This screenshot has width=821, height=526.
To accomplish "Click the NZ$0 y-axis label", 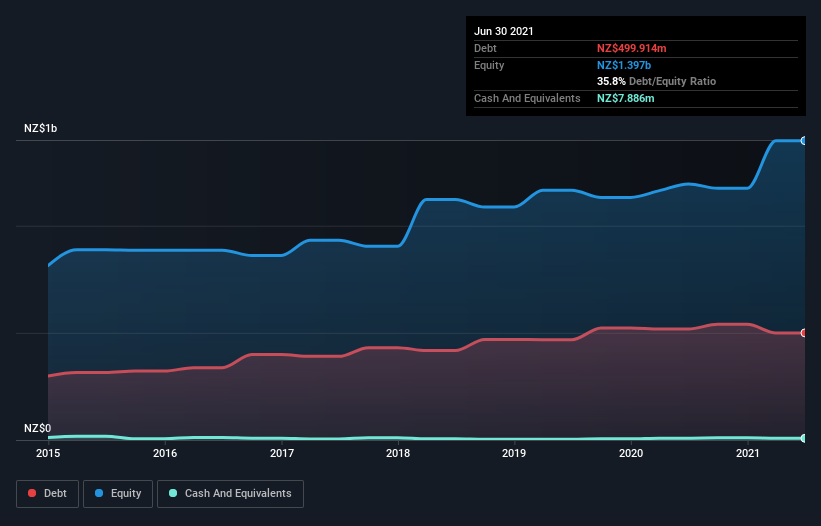I will (38, 428).
